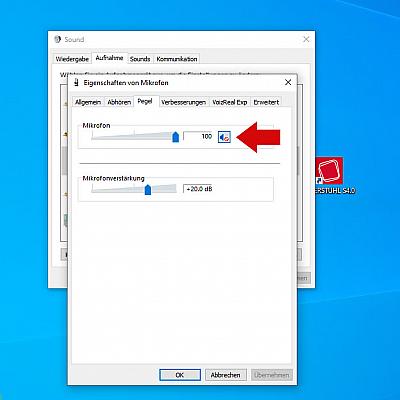The width and height of the screenshot is (400, 400).
Task: Switch to the VoizReal Exp tab
Action: point(230,102)
